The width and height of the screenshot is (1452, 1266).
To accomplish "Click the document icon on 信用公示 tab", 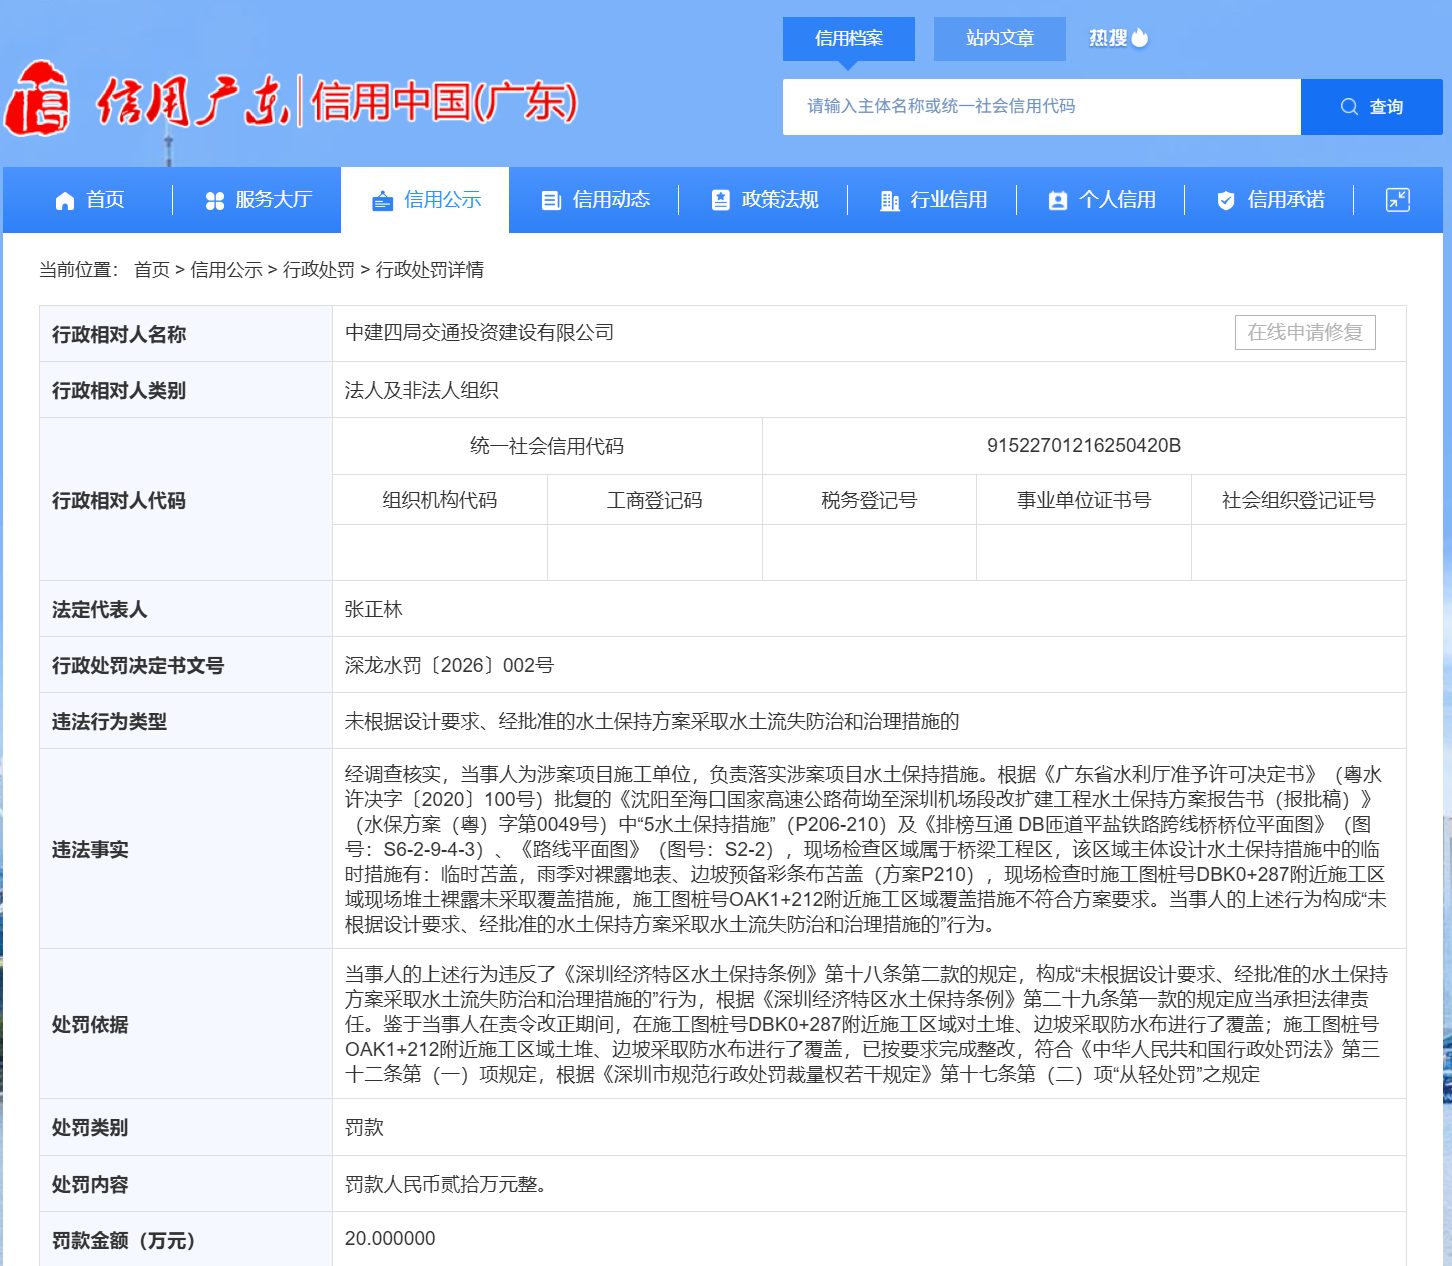I will click(382, 200).
